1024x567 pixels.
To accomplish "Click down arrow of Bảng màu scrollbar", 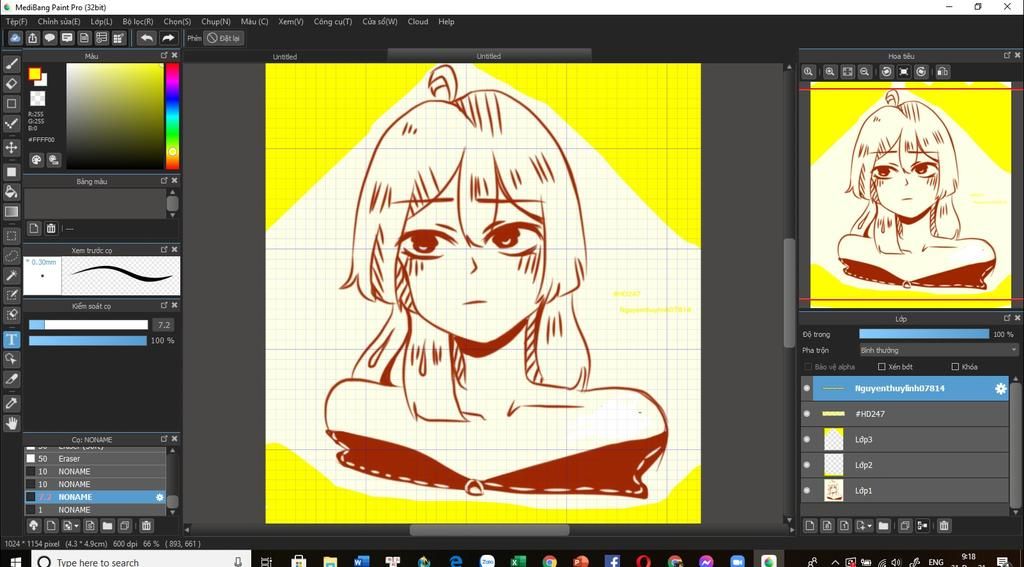I will [172, 214].
